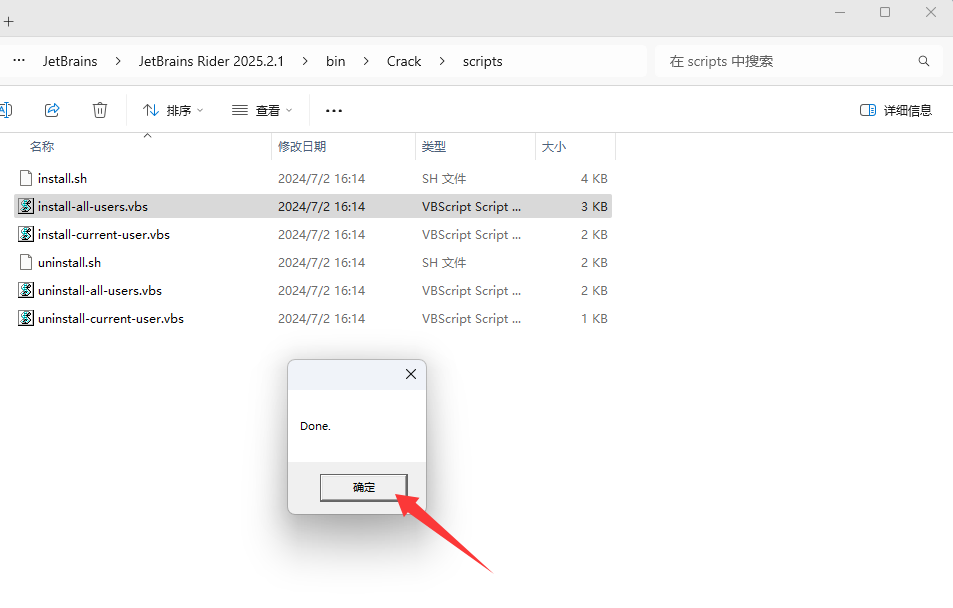Image resolution: width=953 pixels, height=608 pixels.
Task: Click the uninstall-current-user.vbs file name
Action: tap(111, 319)
